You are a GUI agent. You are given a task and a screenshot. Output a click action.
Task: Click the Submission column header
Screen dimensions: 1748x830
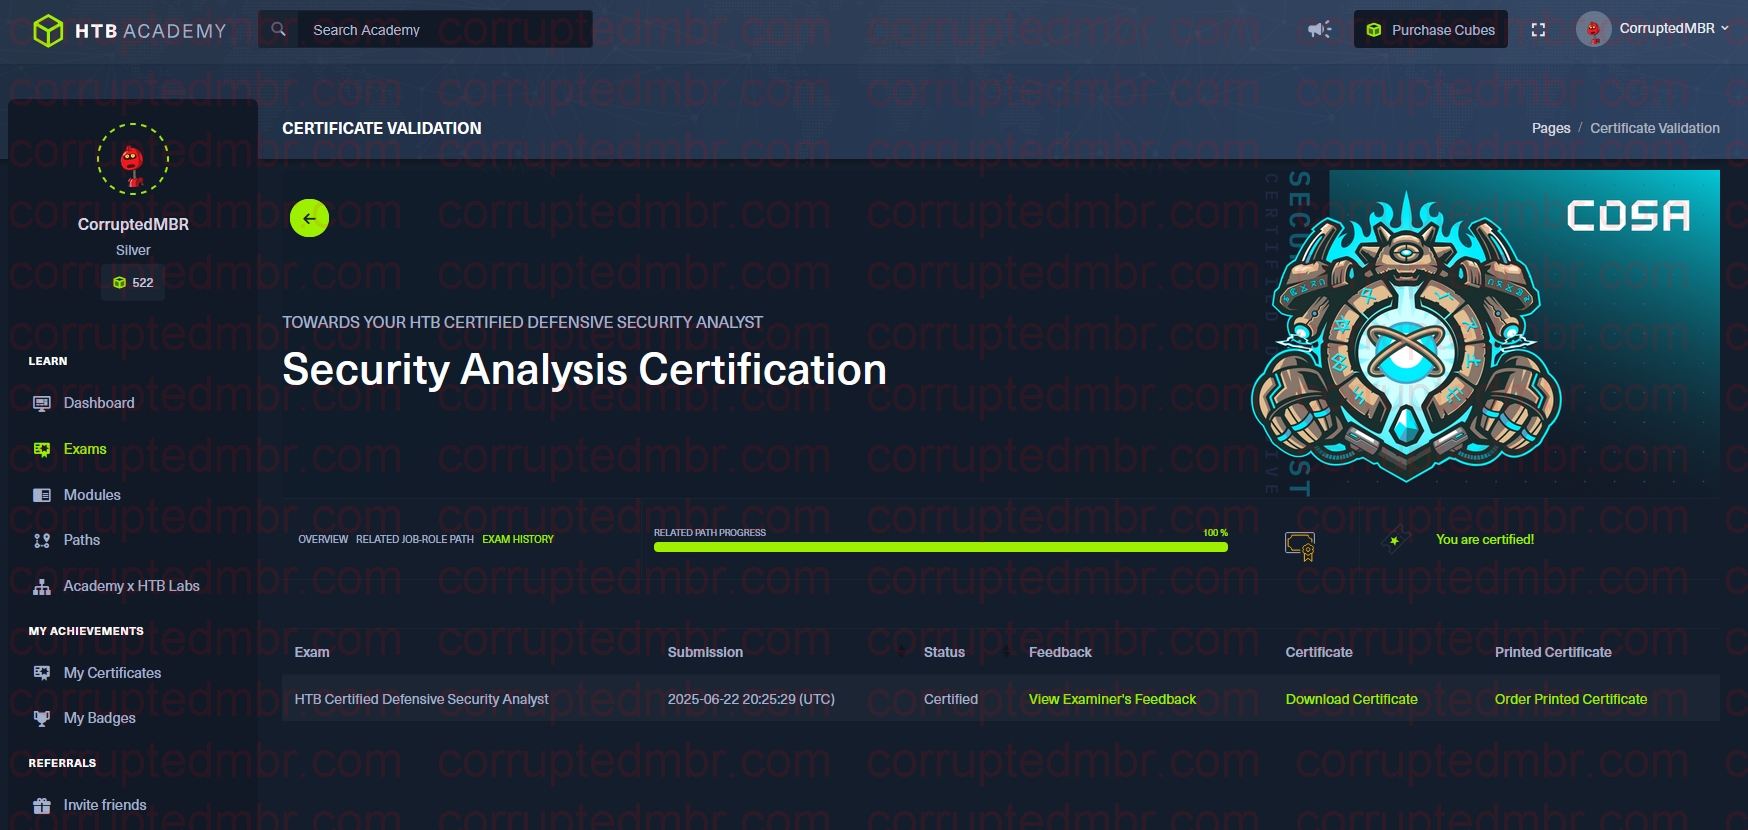click(x=705, y=652)
